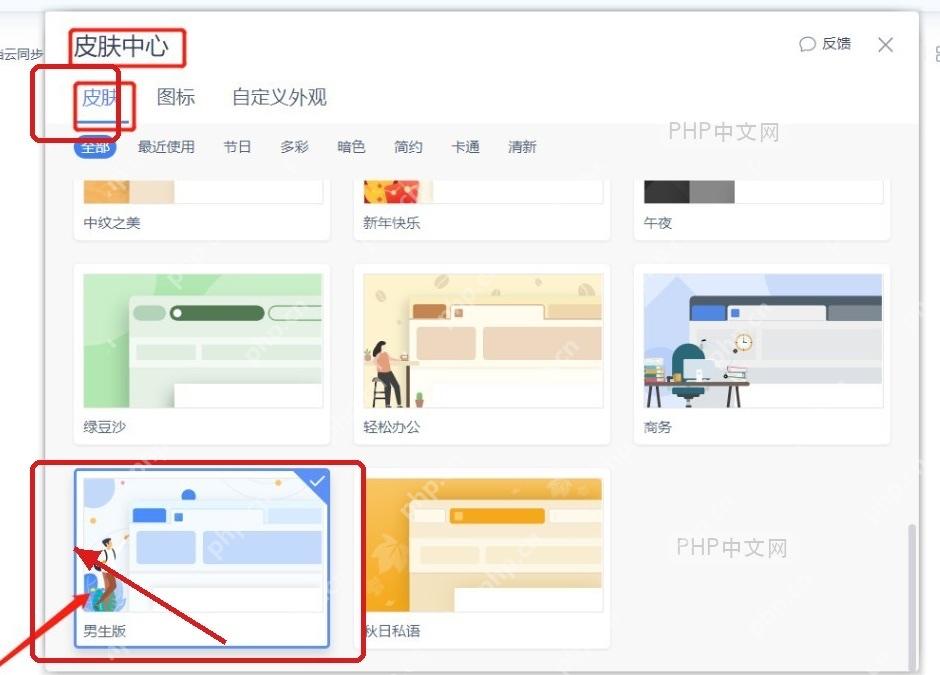The image size is (940, 675).
Task: Click the 绿豆沙 skin name label
Action: pyautogui.click(x=105, y=427)
